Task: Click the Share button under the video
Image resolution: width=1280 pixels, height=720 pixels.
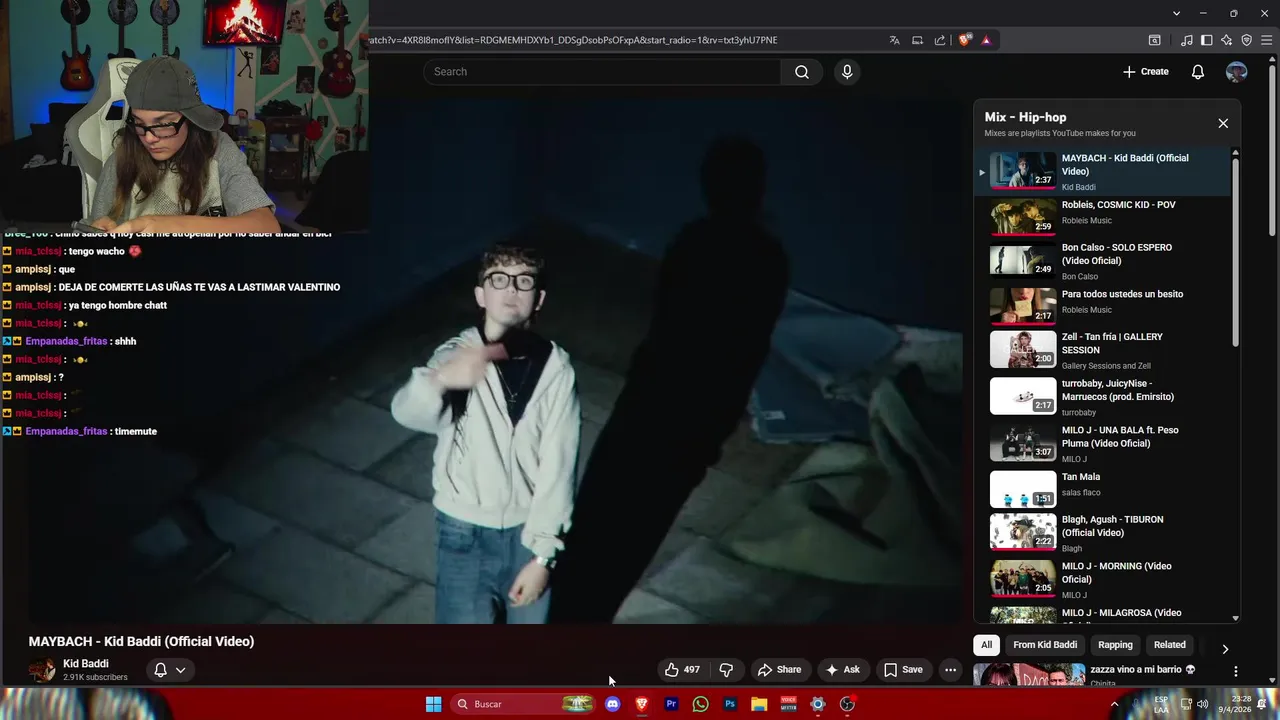Action: coord(779,670)
